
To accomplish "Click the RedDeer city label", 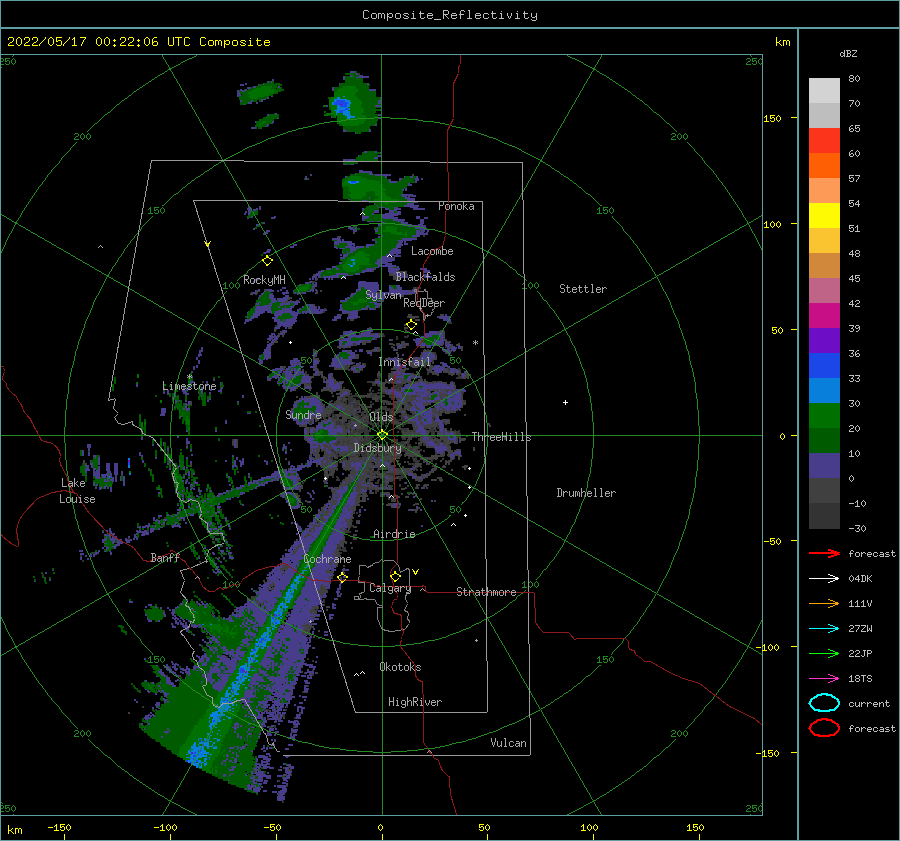I will (x=424, y=303).
